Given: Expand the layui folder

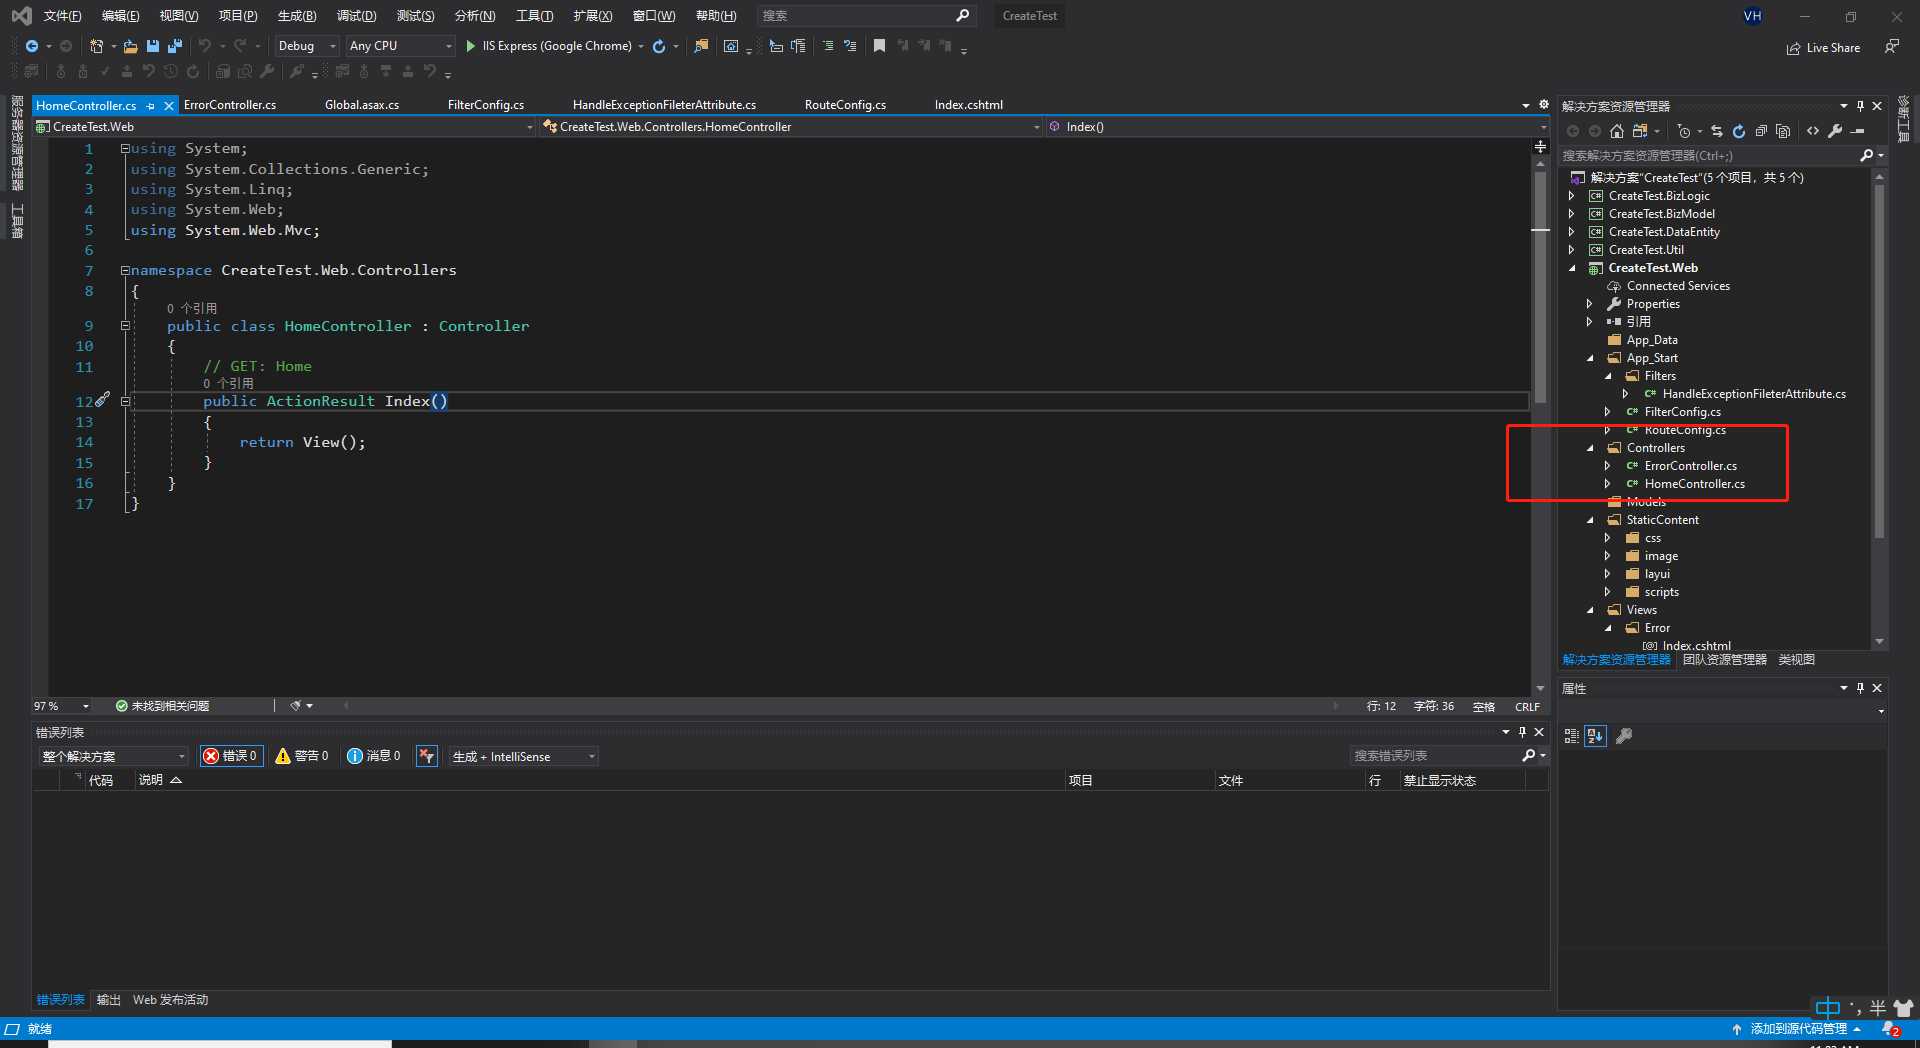Looking at the screenshot, I should (x=1607, y=574).
